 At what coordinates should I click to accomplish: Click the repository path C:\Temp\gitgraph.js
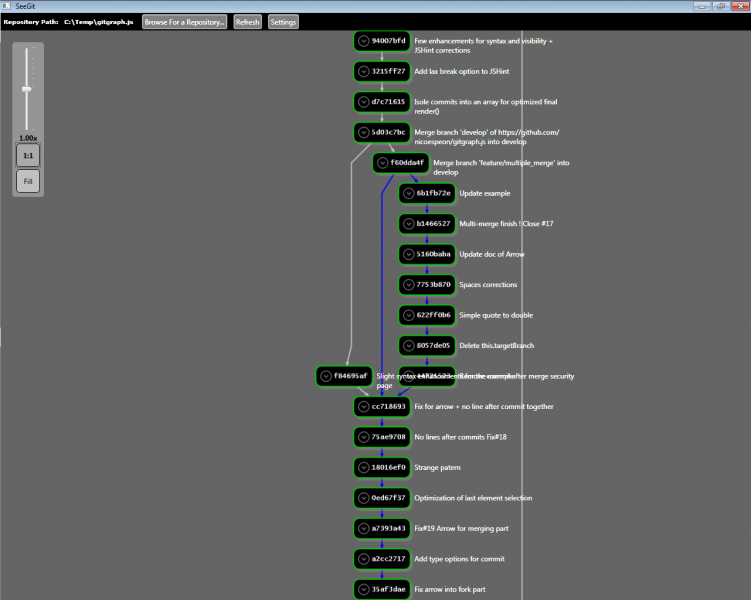(x=98, y=21)
